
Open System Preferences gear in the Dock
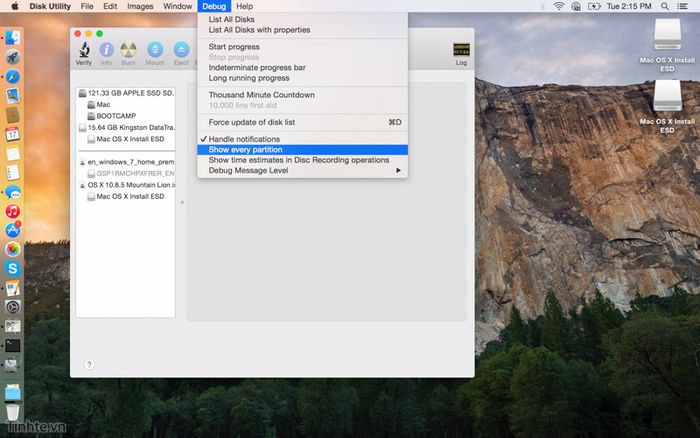tap(12, 307)
